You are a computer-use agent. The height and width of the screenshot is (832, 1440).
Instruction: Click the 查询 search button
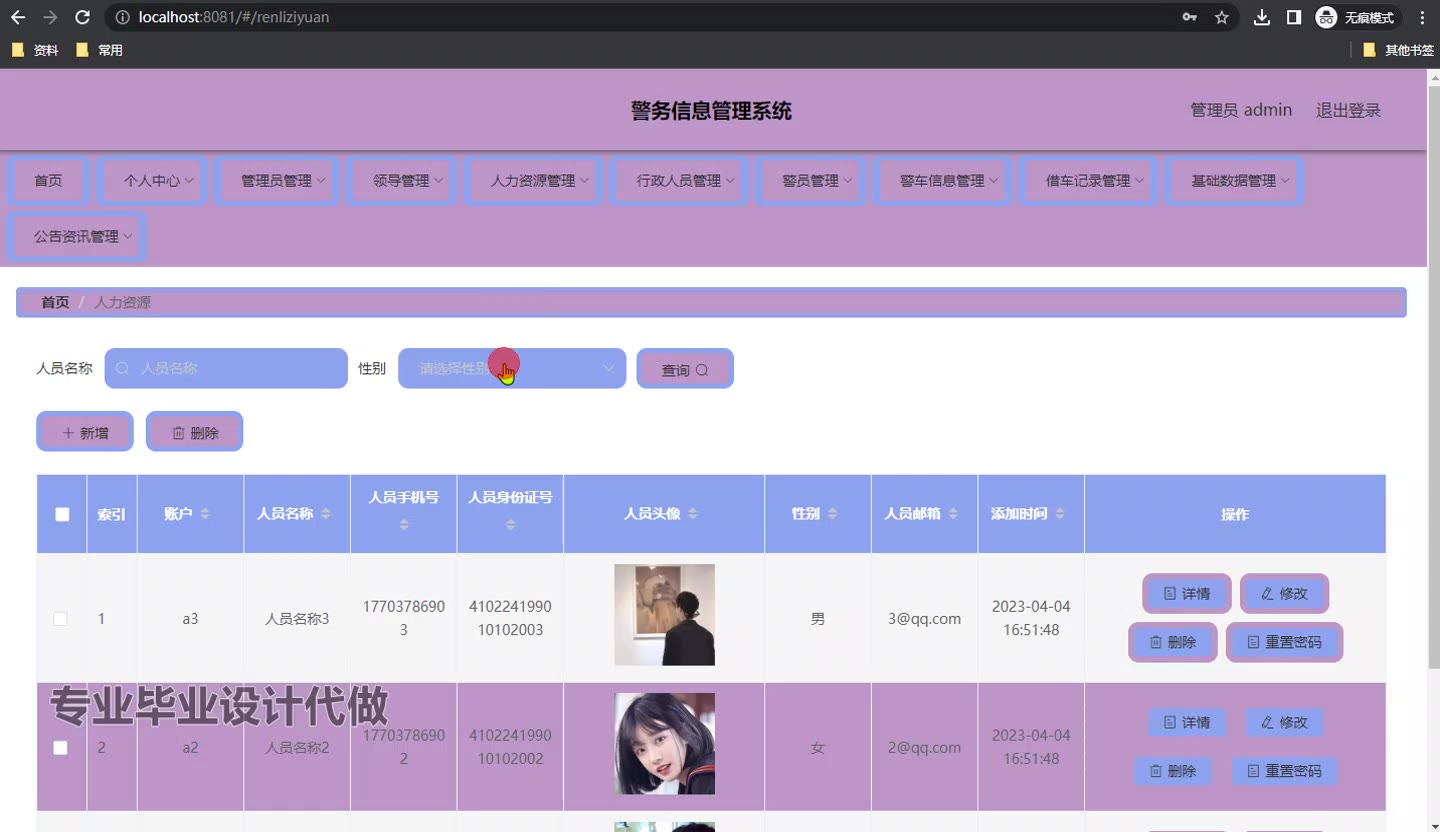click(685, 369)
